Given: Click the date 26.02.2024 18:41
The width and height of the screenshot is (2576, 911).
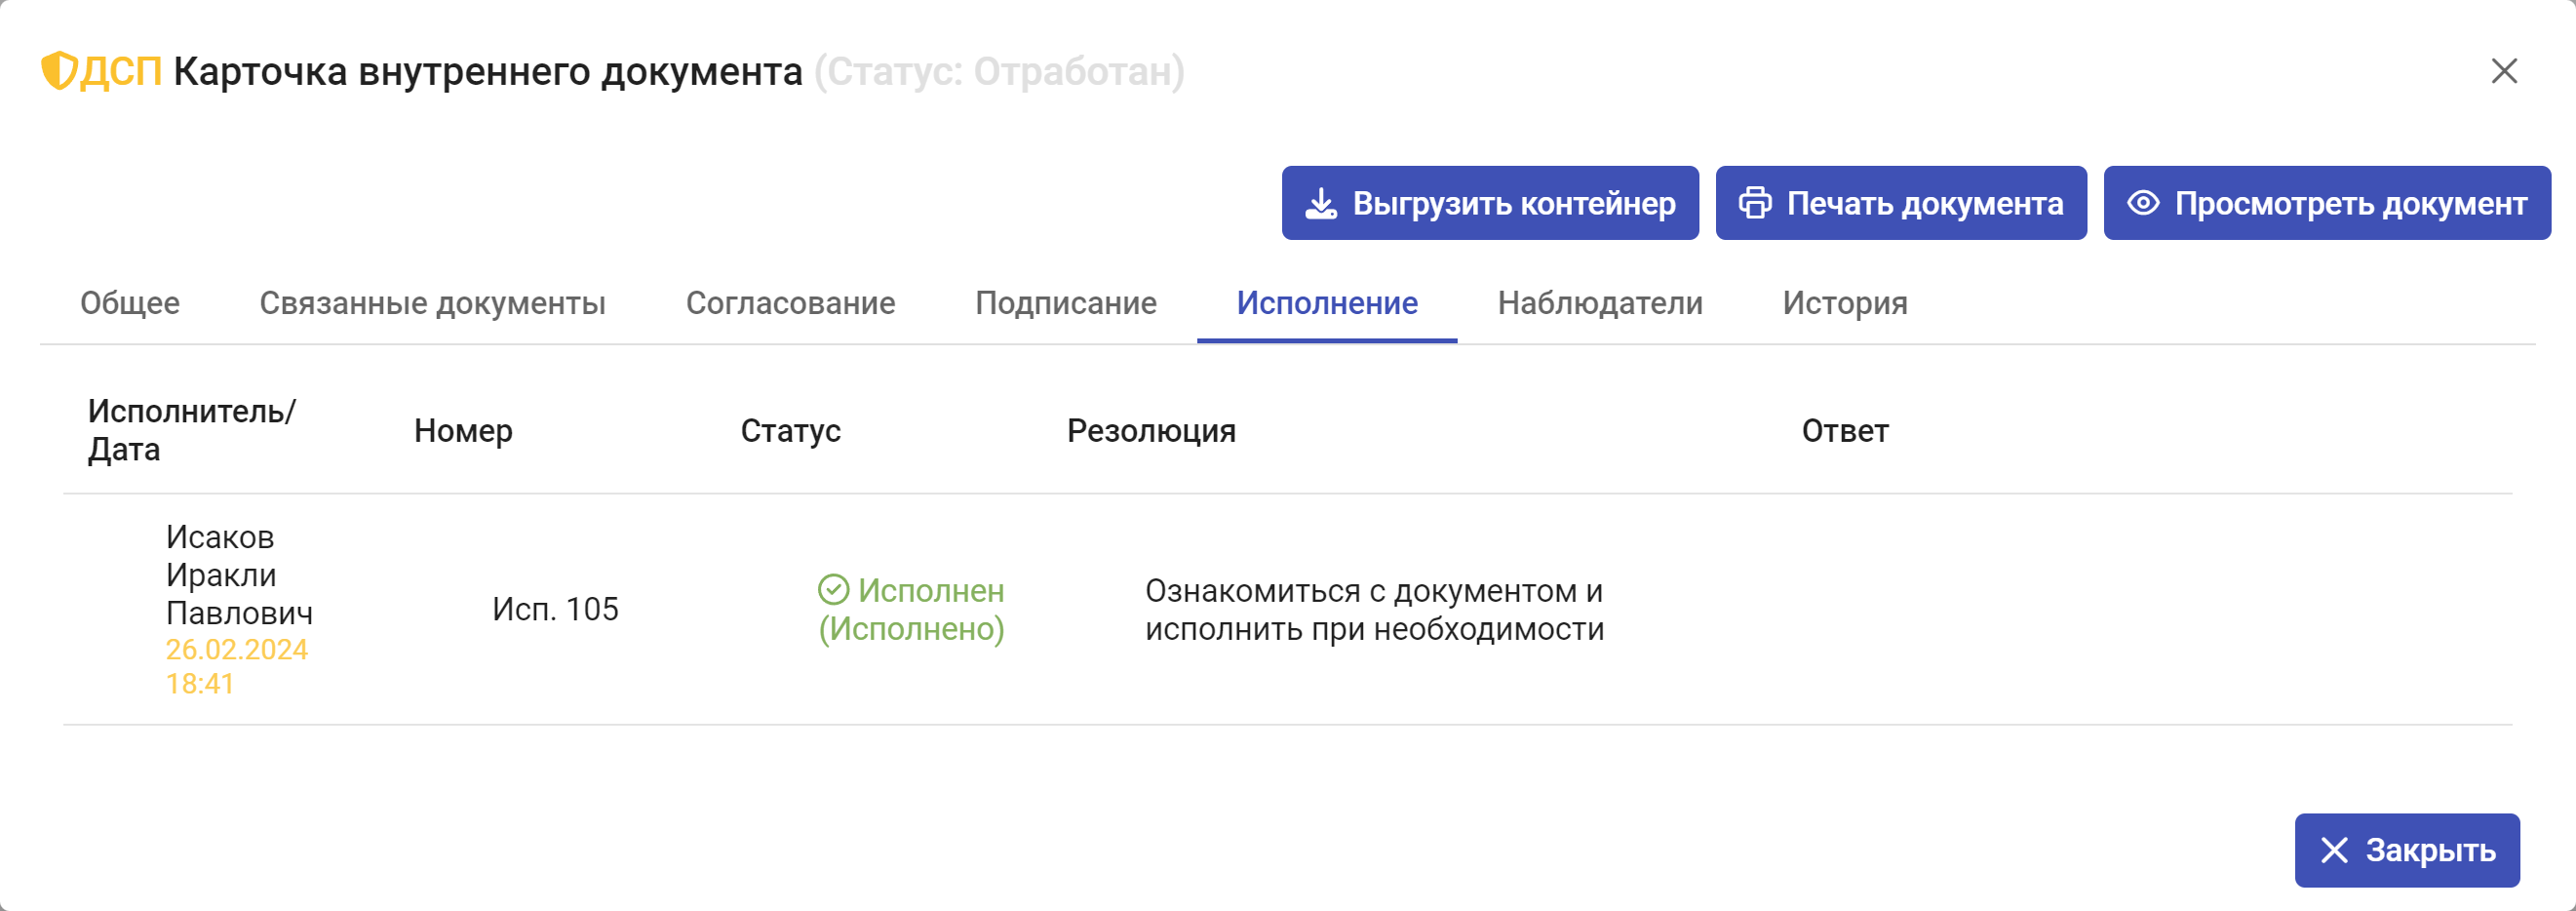Looking at the screenshot, I should [236, 666].
